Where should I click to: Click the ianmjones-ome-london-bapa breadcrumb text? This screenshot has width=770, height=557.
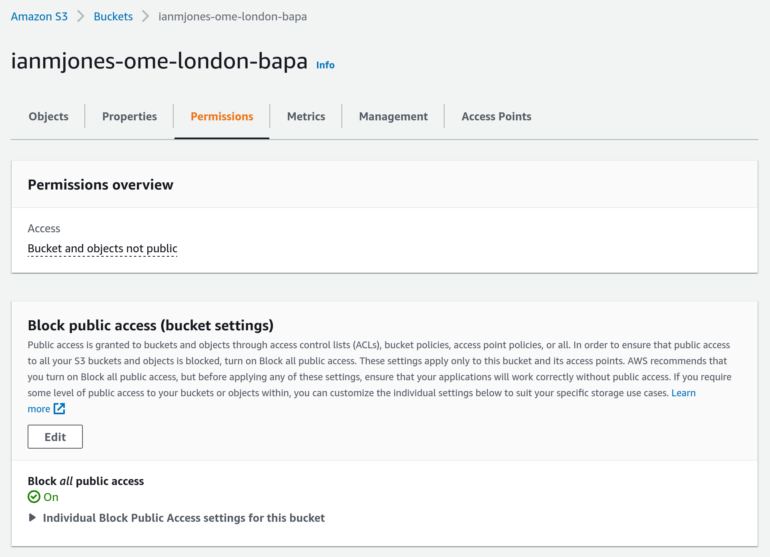click(x=232, y=16)
